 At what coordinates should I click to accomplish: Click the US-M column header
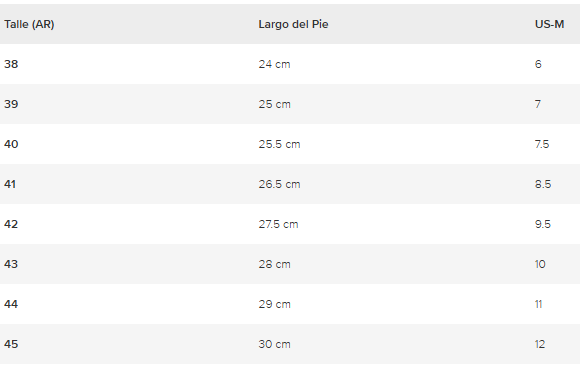coord(549,24)
